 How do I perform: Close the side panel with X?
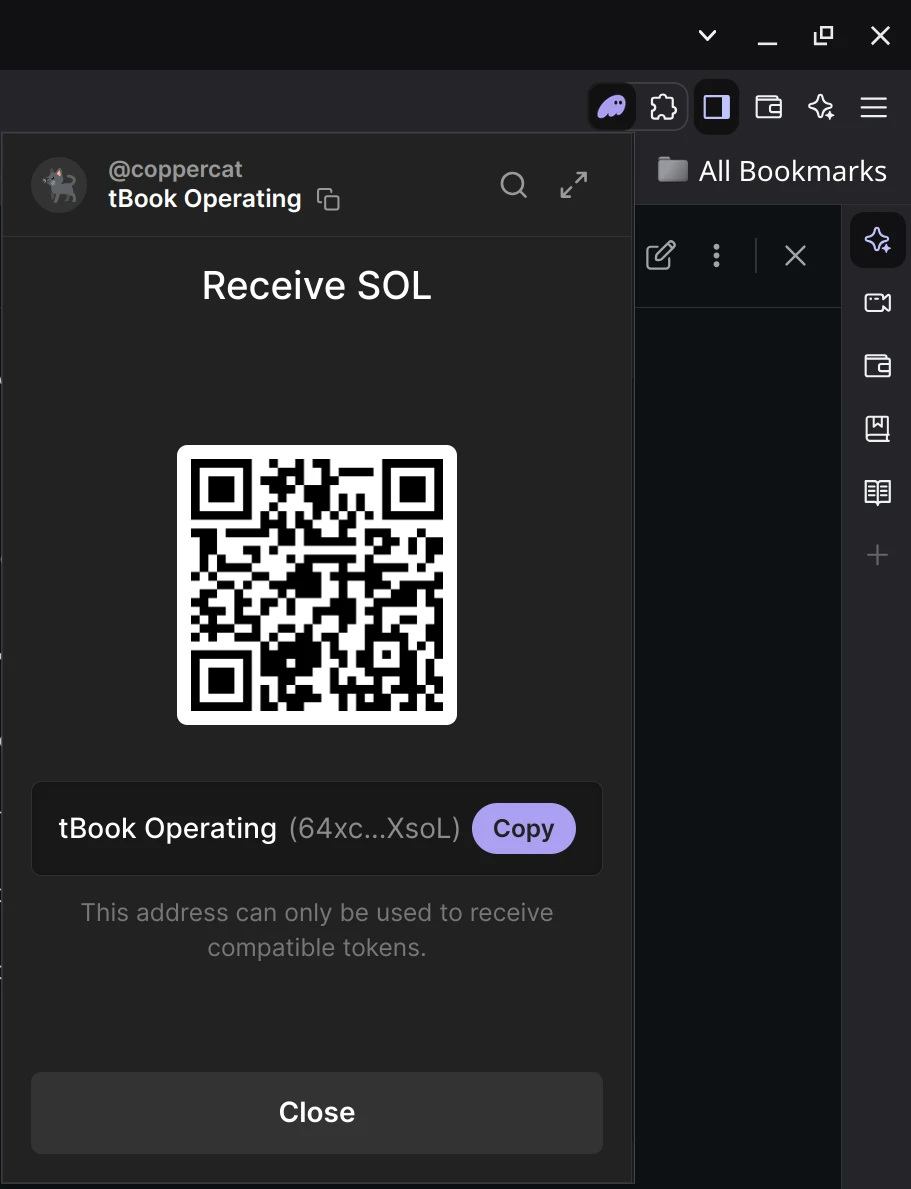795,256
